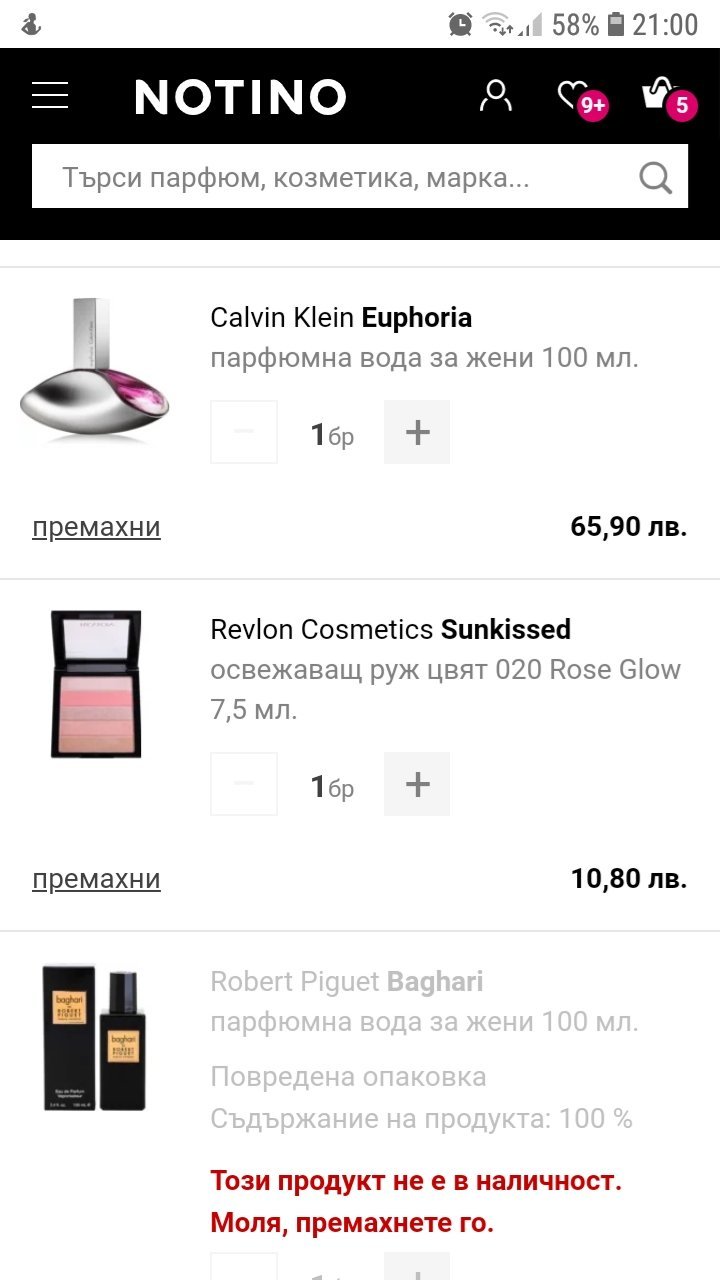Remove Calvin Klein Euphoria from cart

click(96, 527)
